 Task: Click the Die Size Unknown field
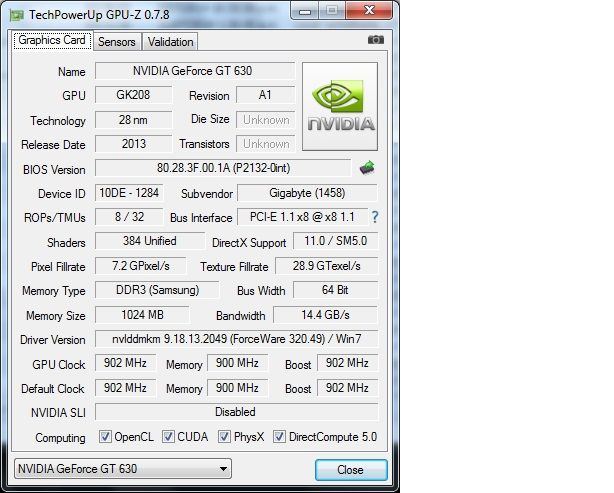pyautogui.click(x=265, y=119)
